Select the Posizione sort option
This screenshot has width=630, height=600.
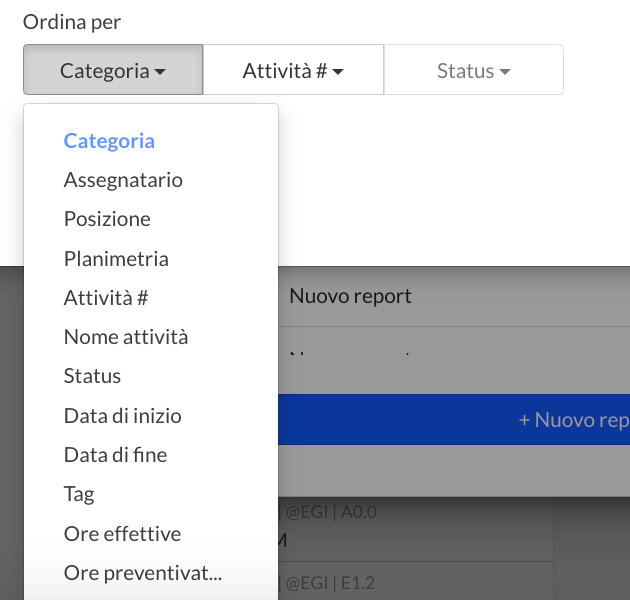(x=107, y=219)
